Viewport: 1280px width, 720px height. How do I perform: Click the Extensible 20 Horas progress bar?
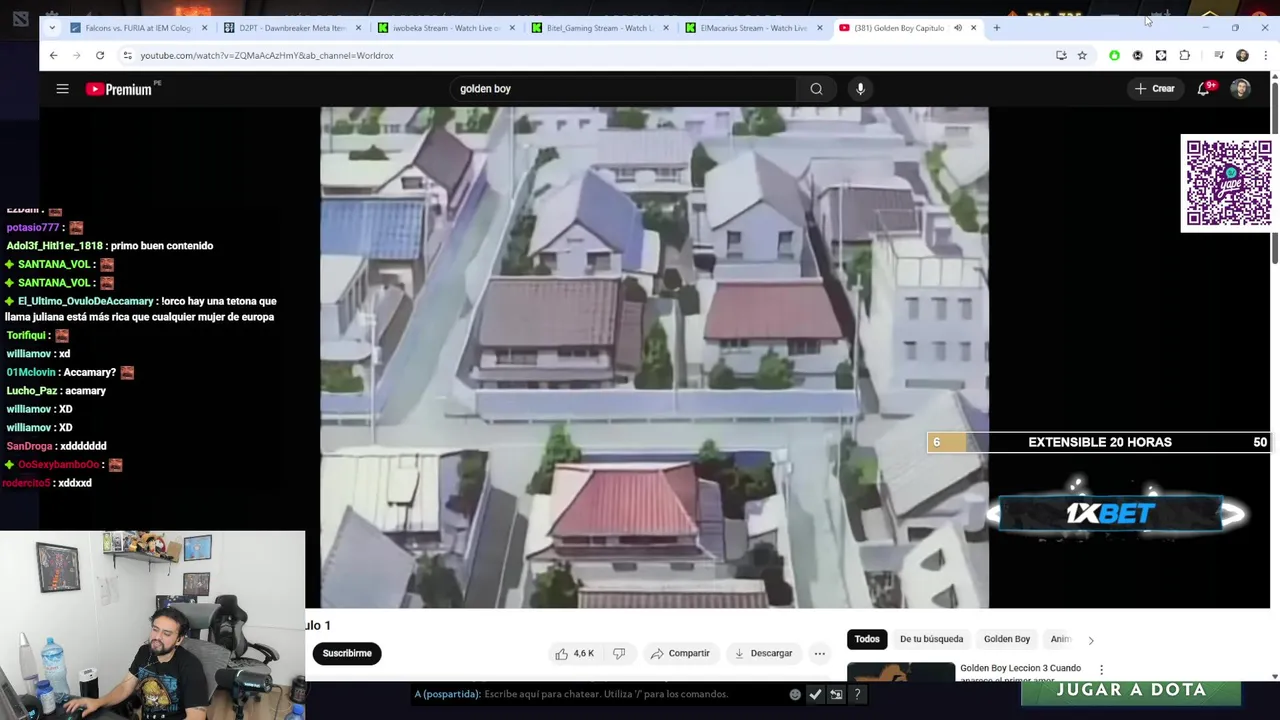pyautogui.click(x=1099, y=442)
